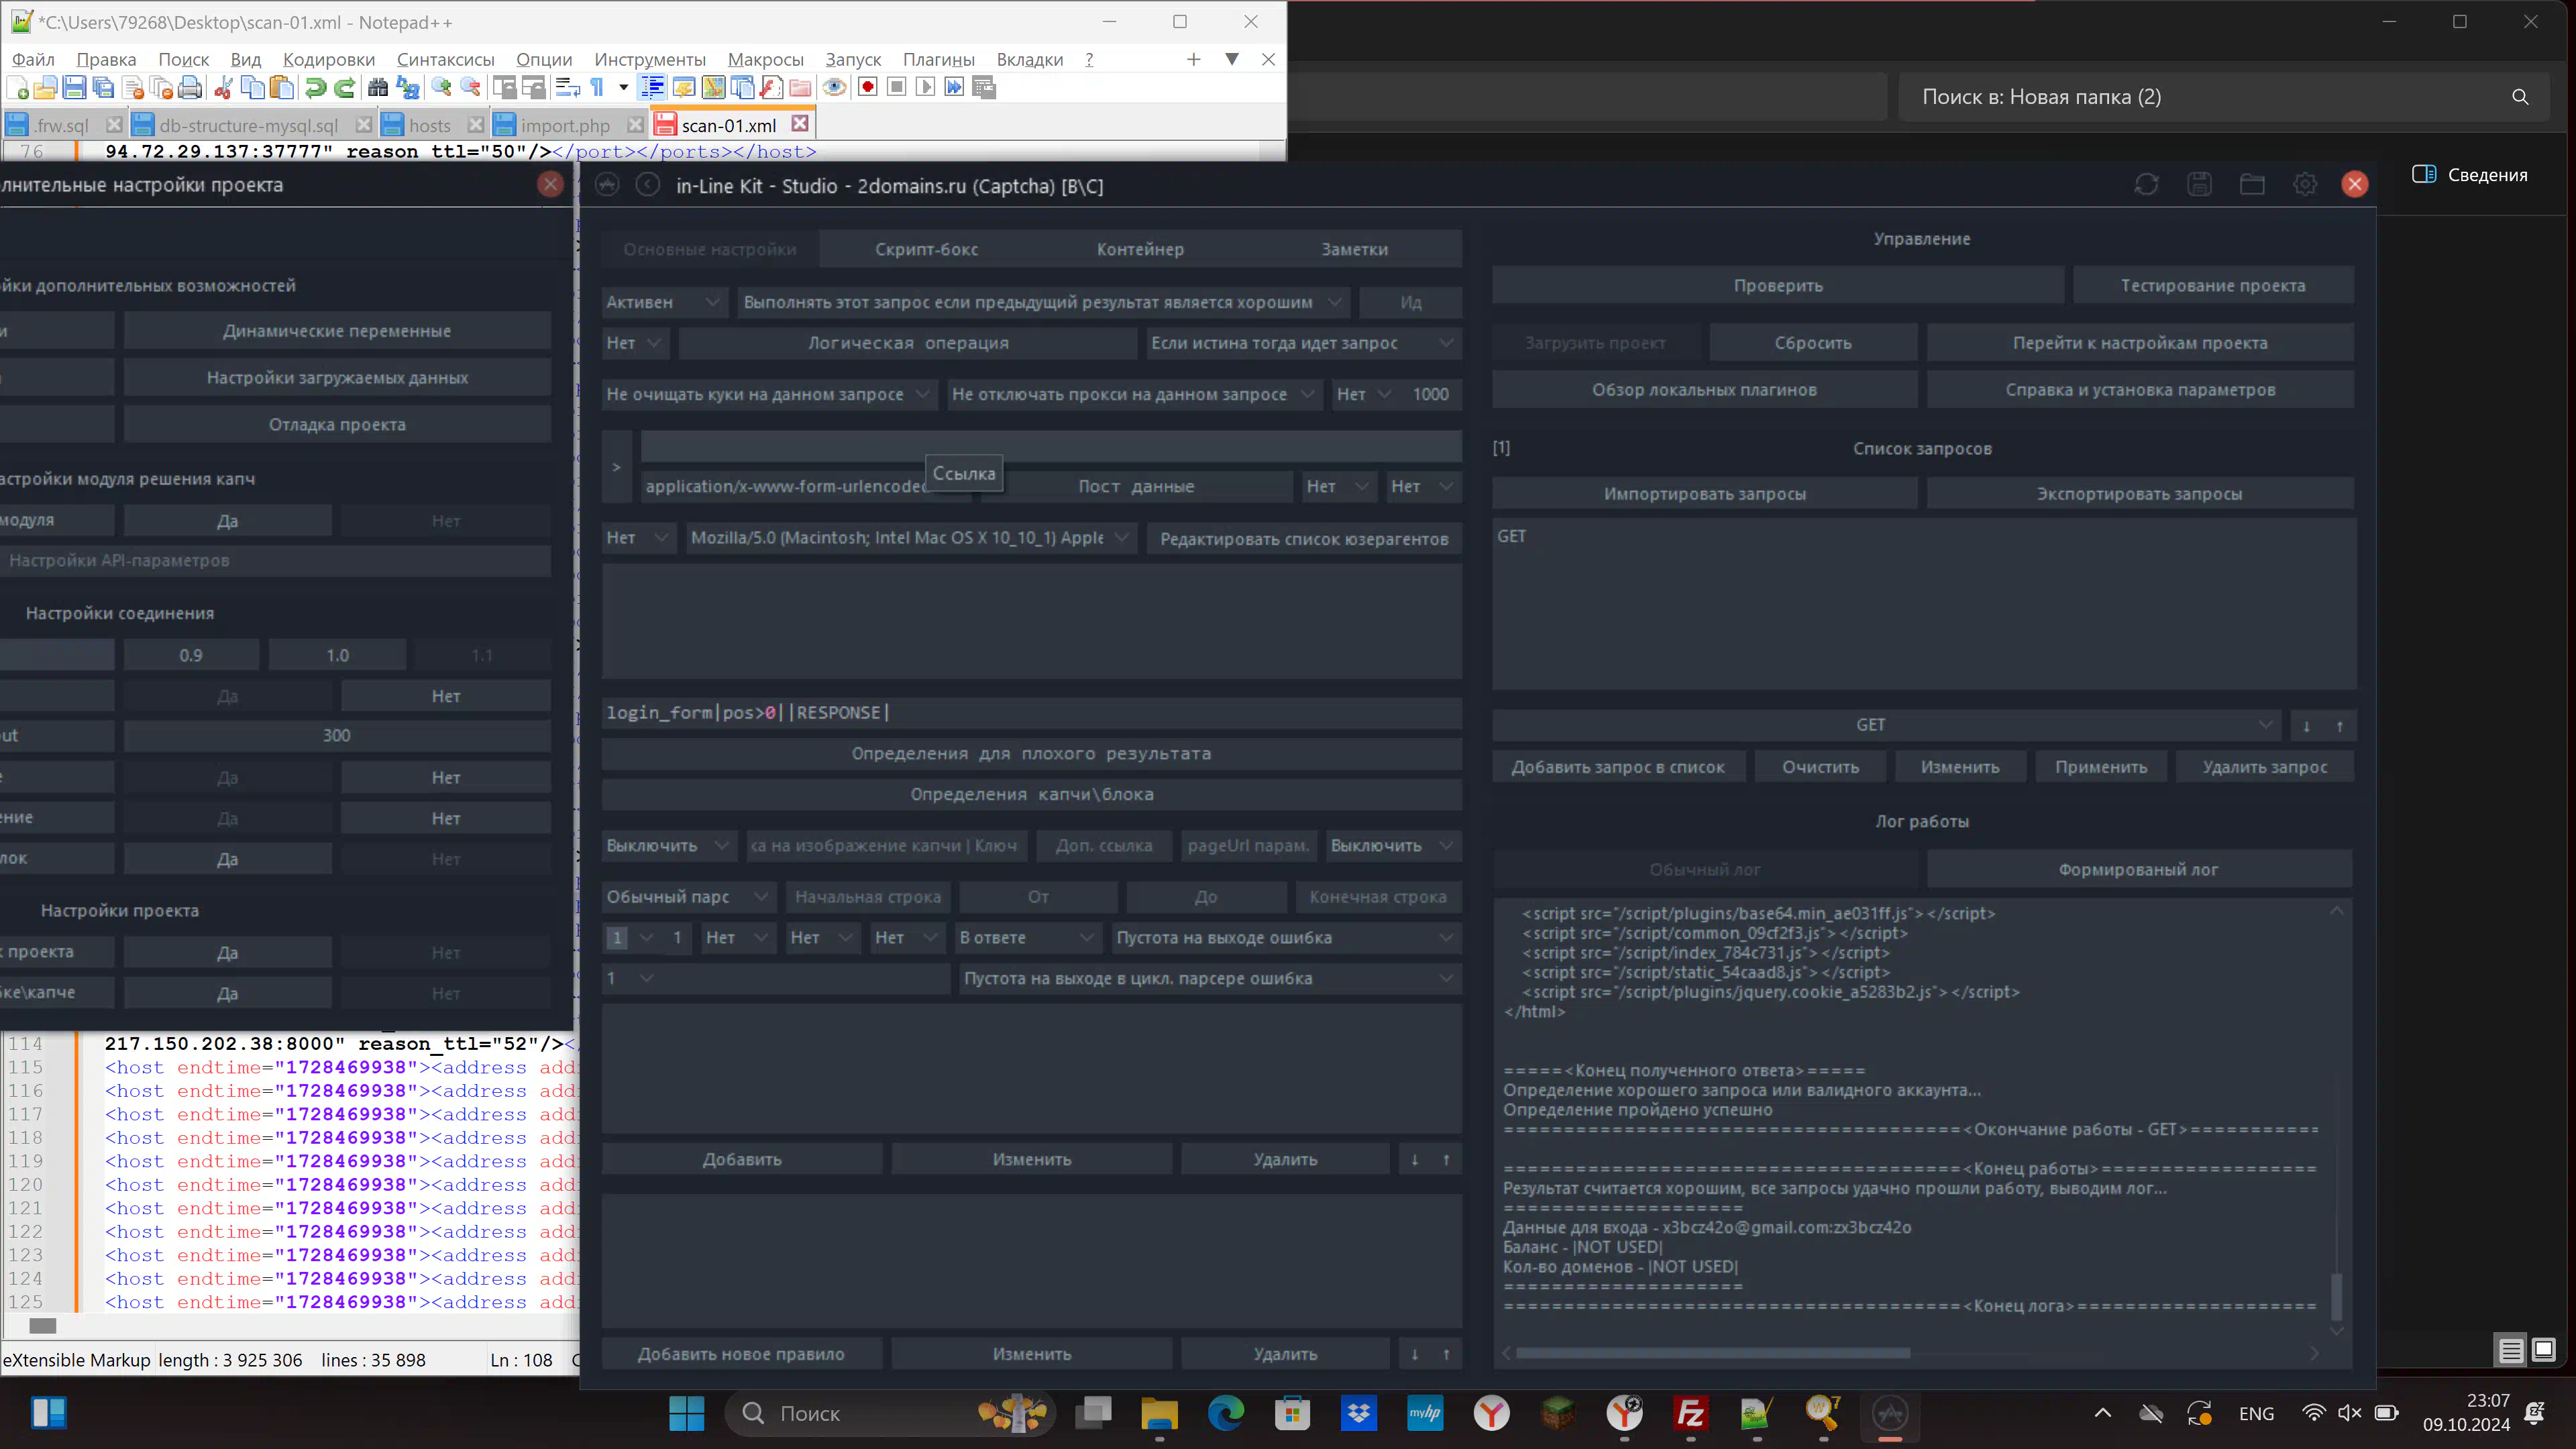
Task: Select connection version 0.9 option
Action: click(x=191, y=655)
